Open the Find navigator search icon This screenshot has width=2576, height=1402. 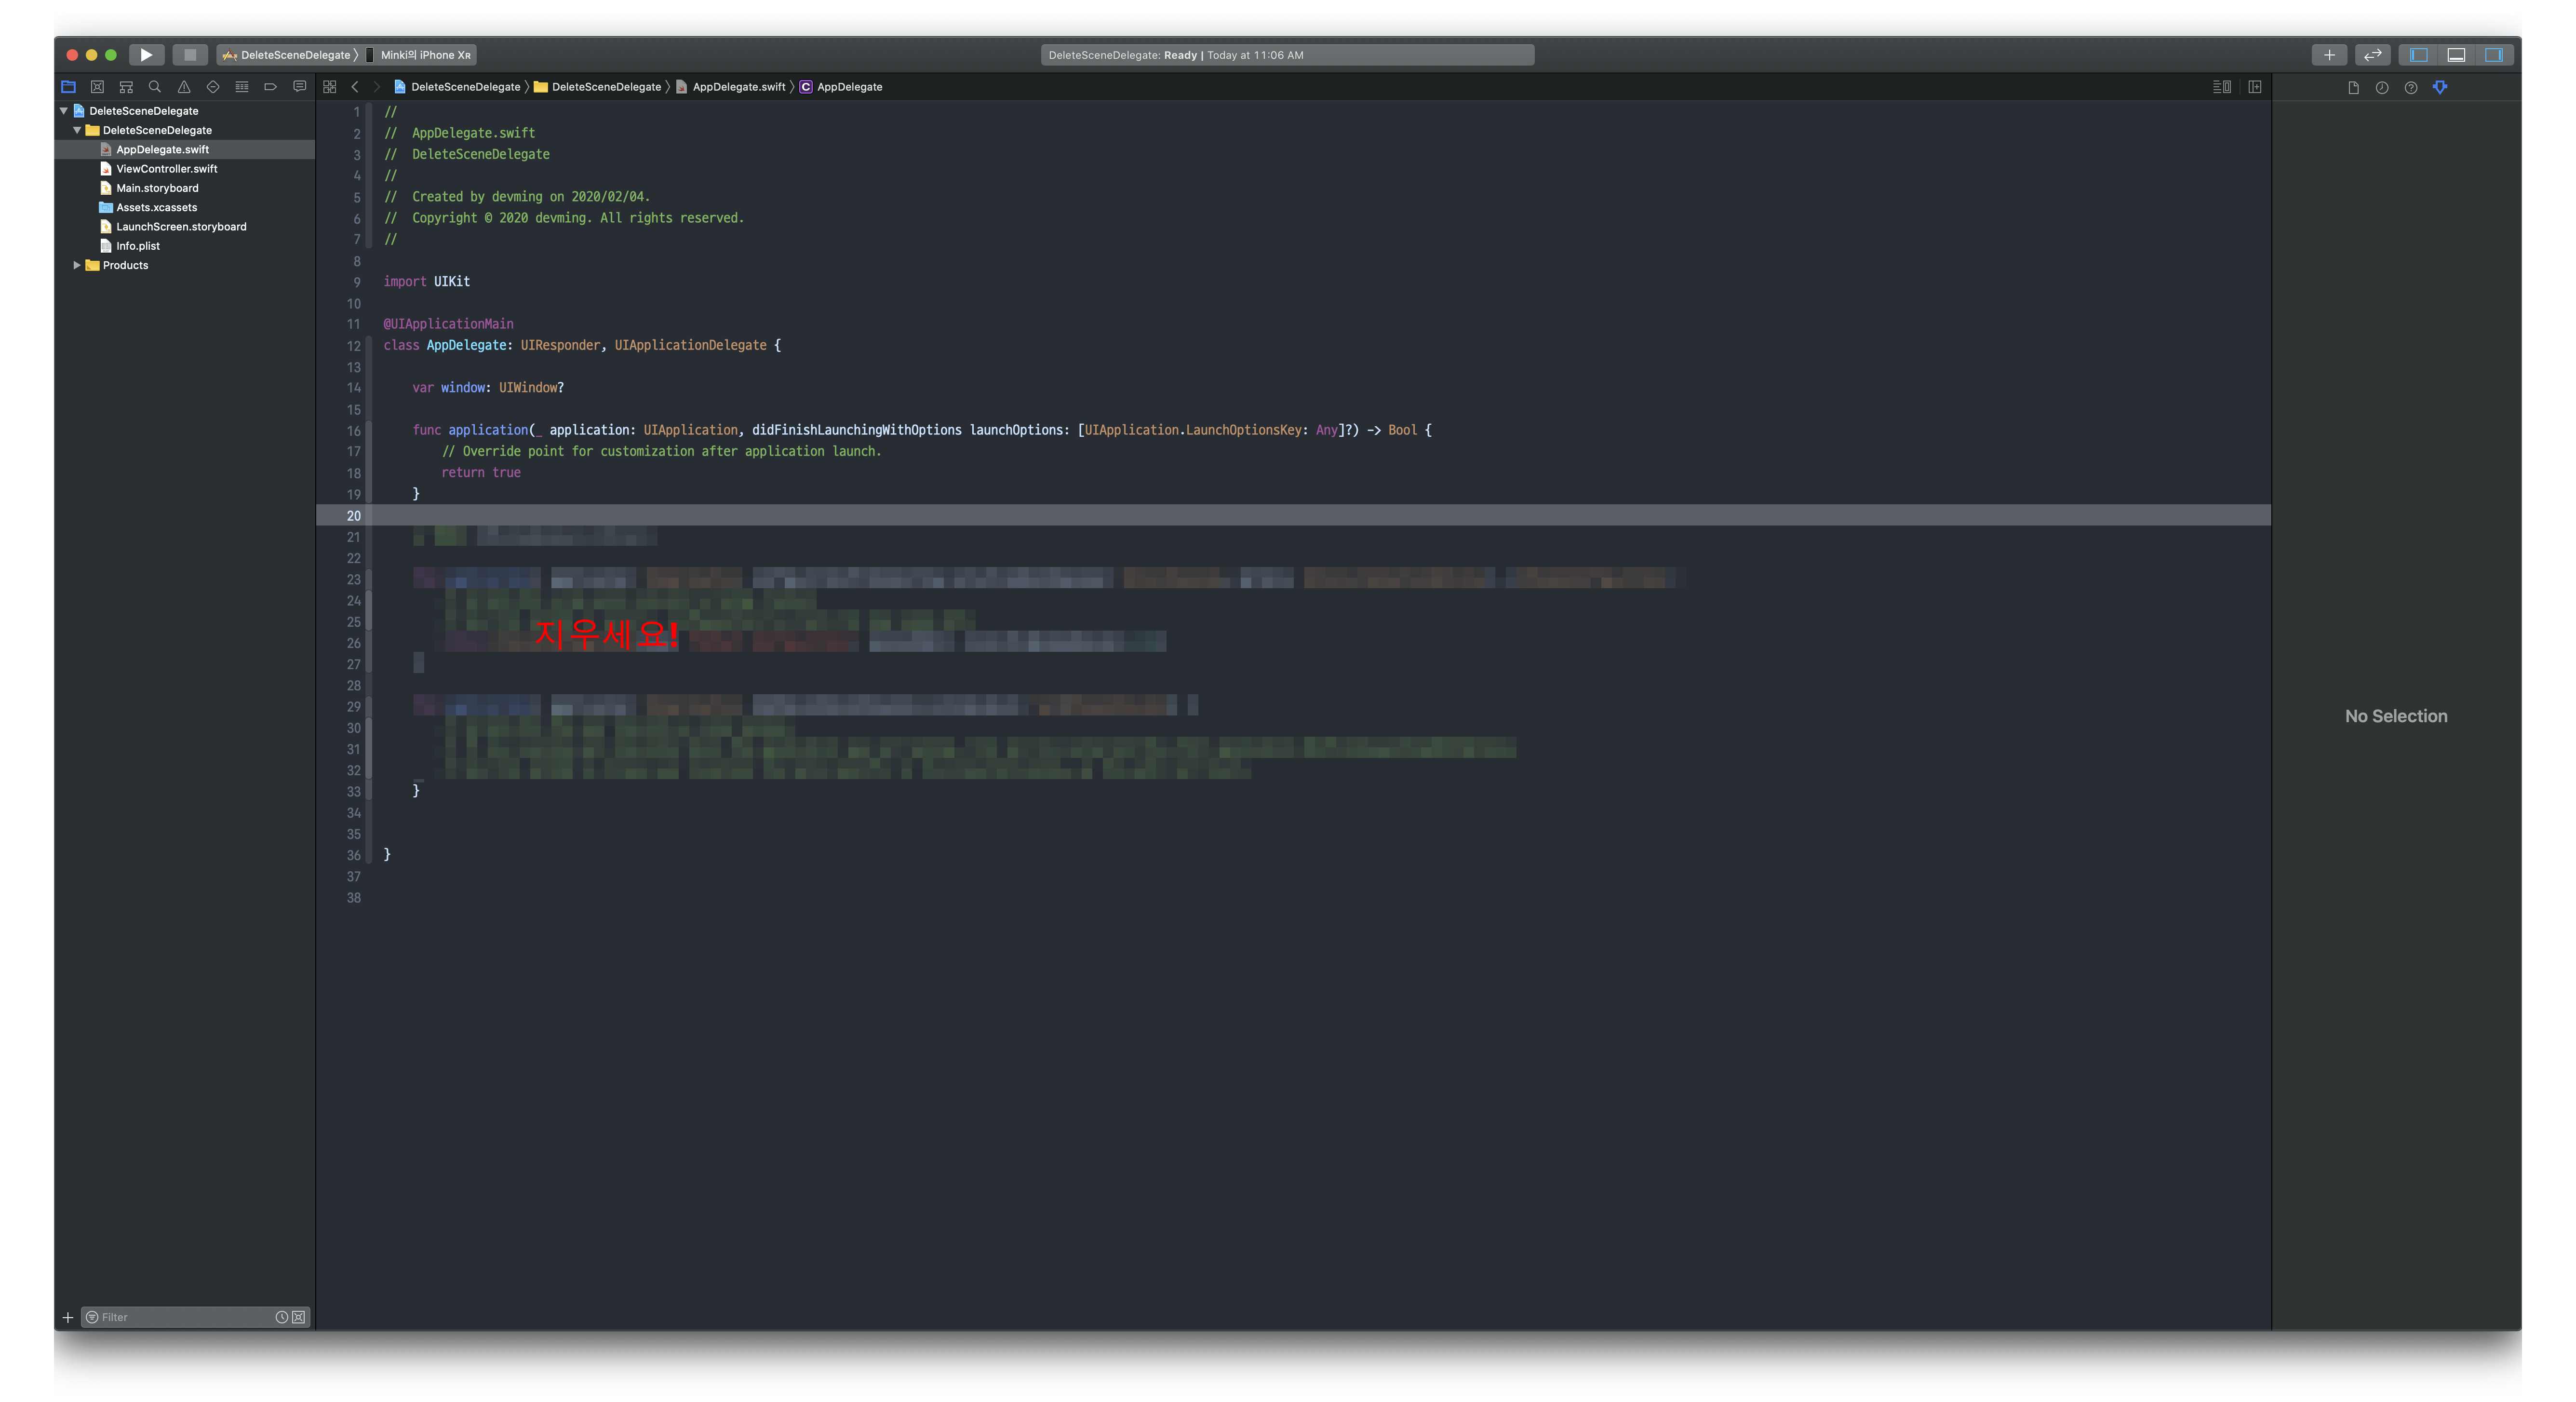[155, 87]
